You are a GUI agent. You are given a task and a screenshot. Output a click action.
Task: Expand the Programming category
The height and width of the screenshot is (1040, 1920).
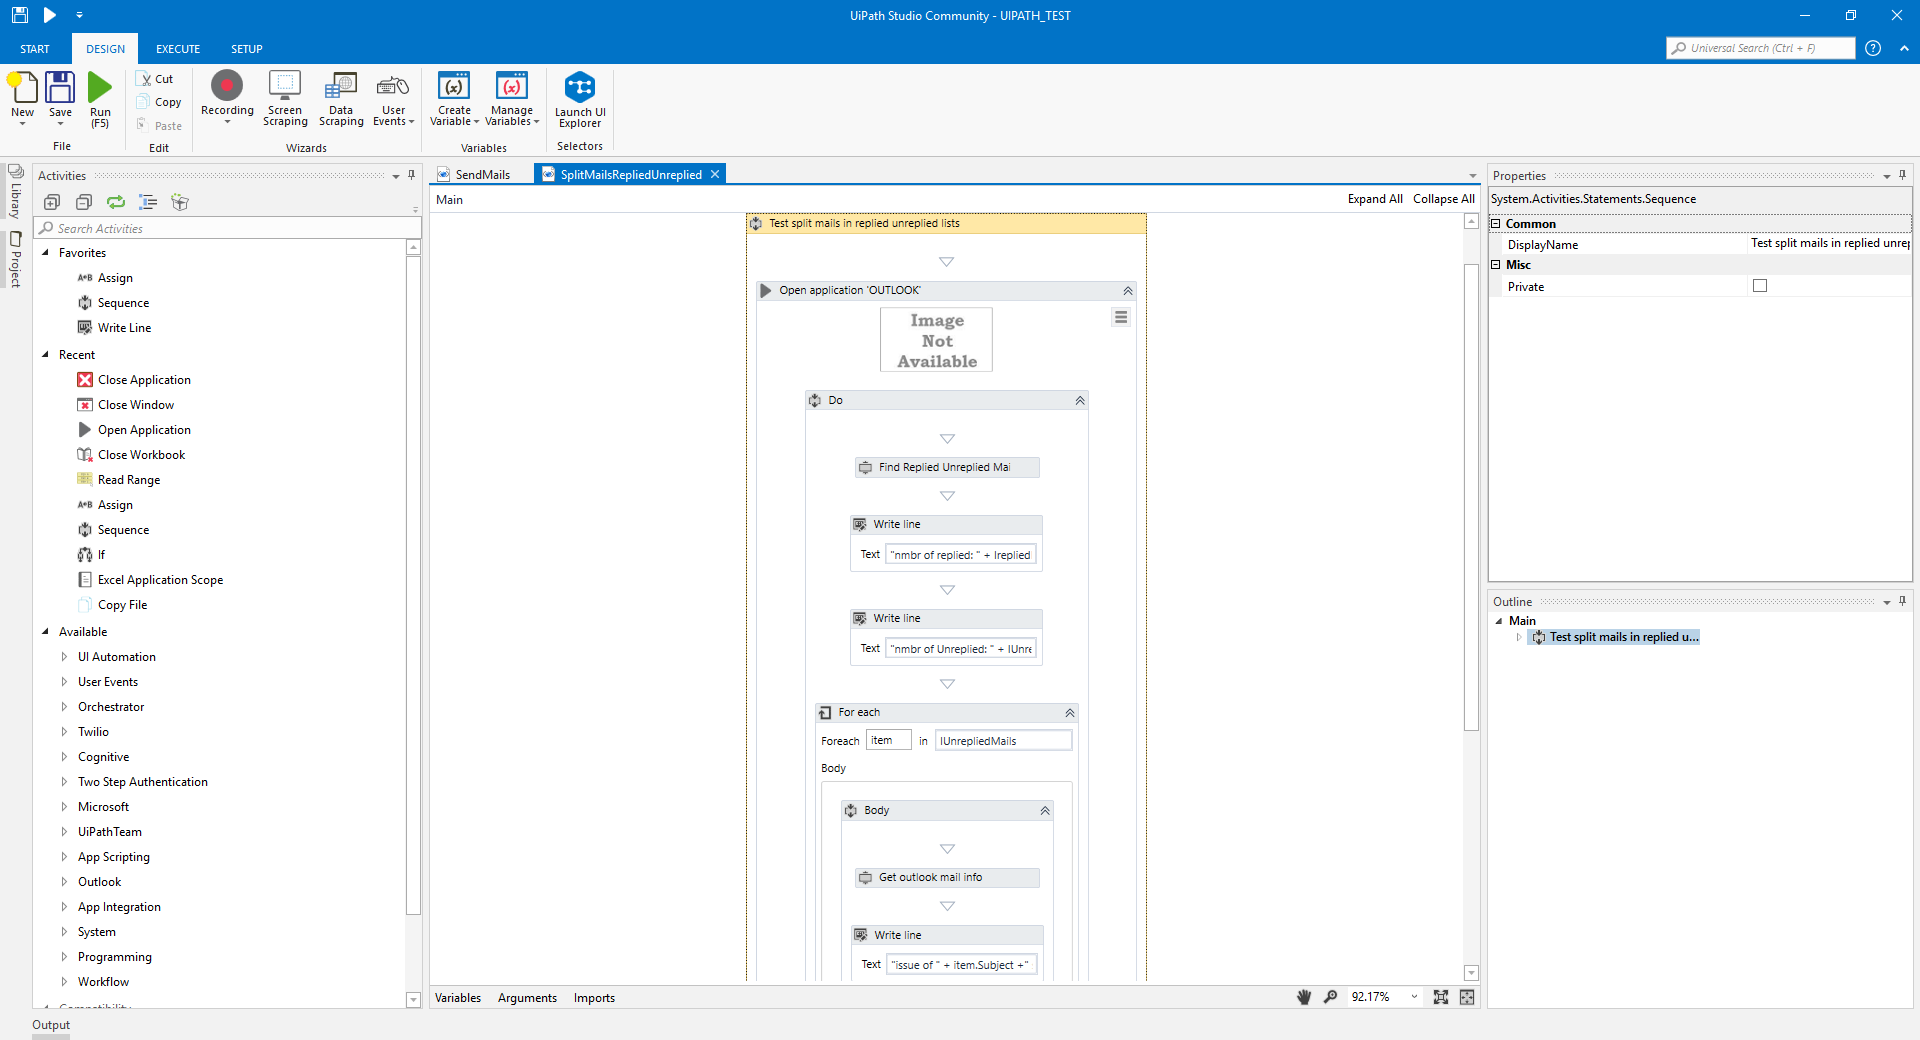click(x=64, y=957)
